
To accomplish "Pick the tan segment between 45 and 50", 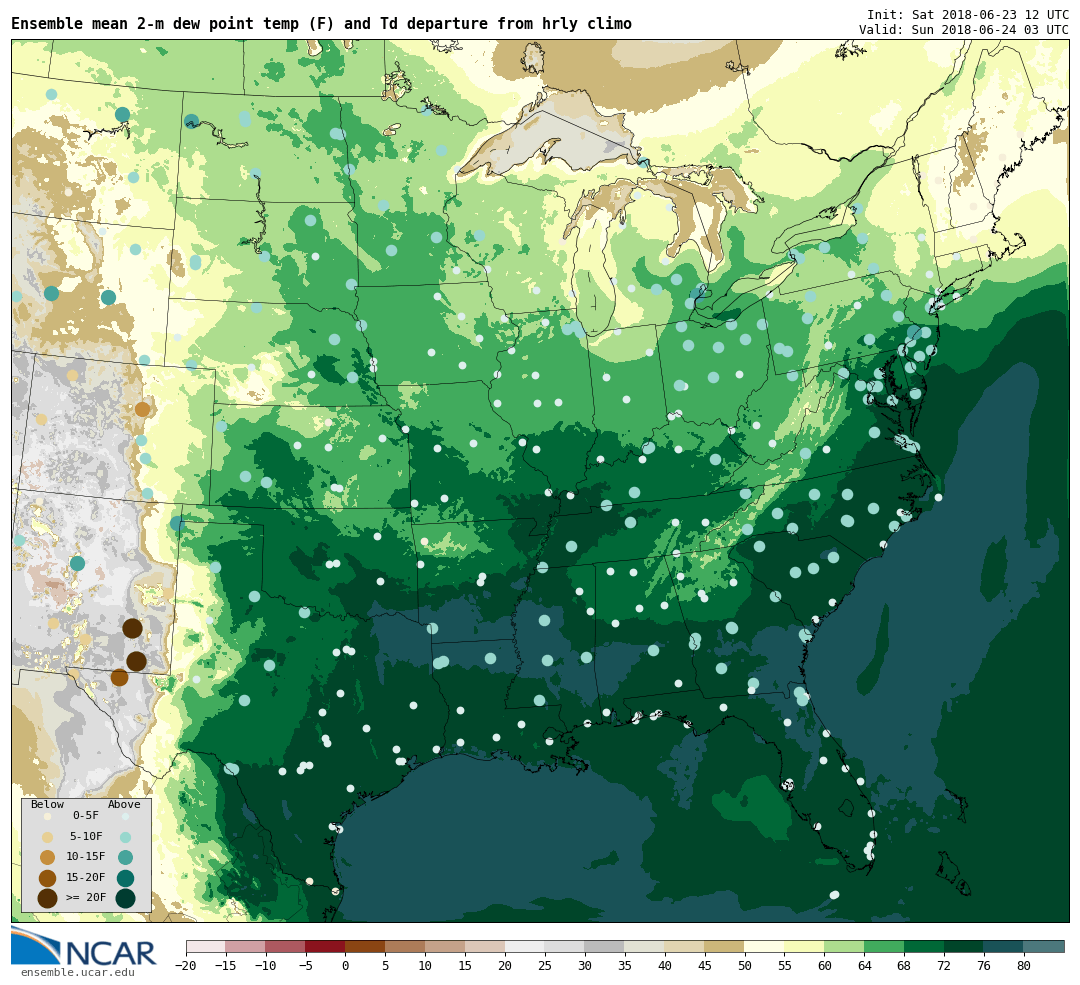I will point(725,946).
